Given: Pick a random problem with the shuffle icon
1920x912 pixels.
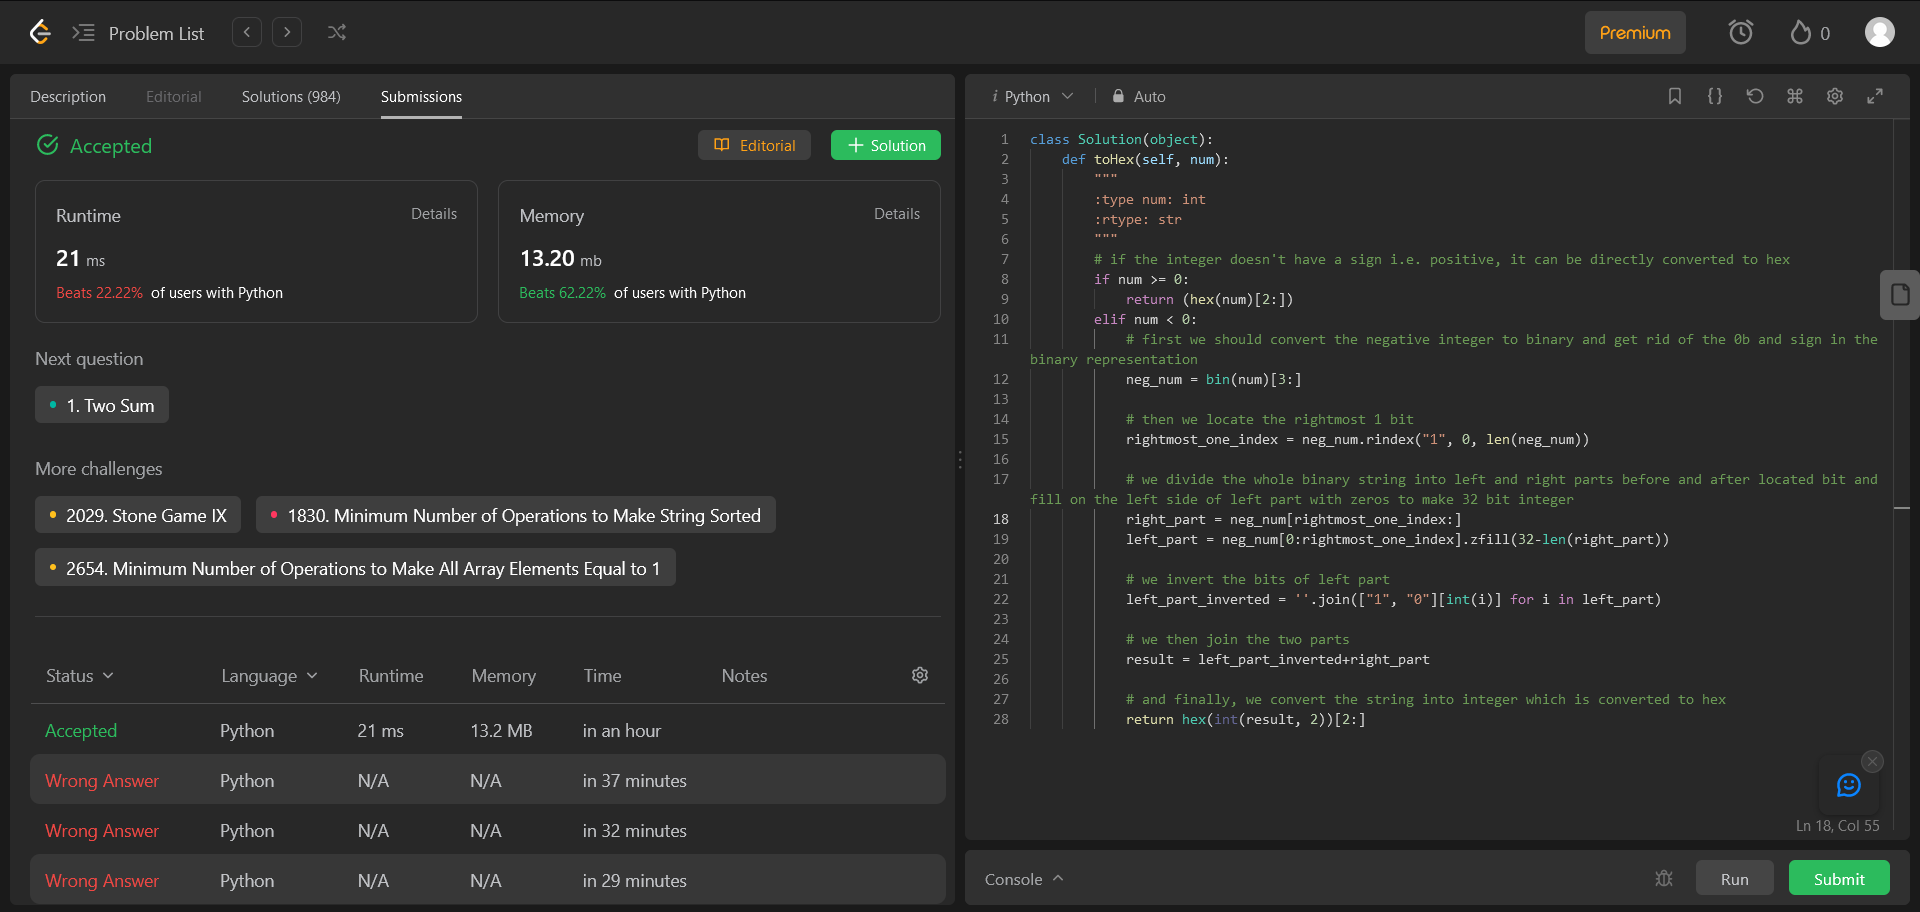Looking at the screenshot, I should coord(337,32).
